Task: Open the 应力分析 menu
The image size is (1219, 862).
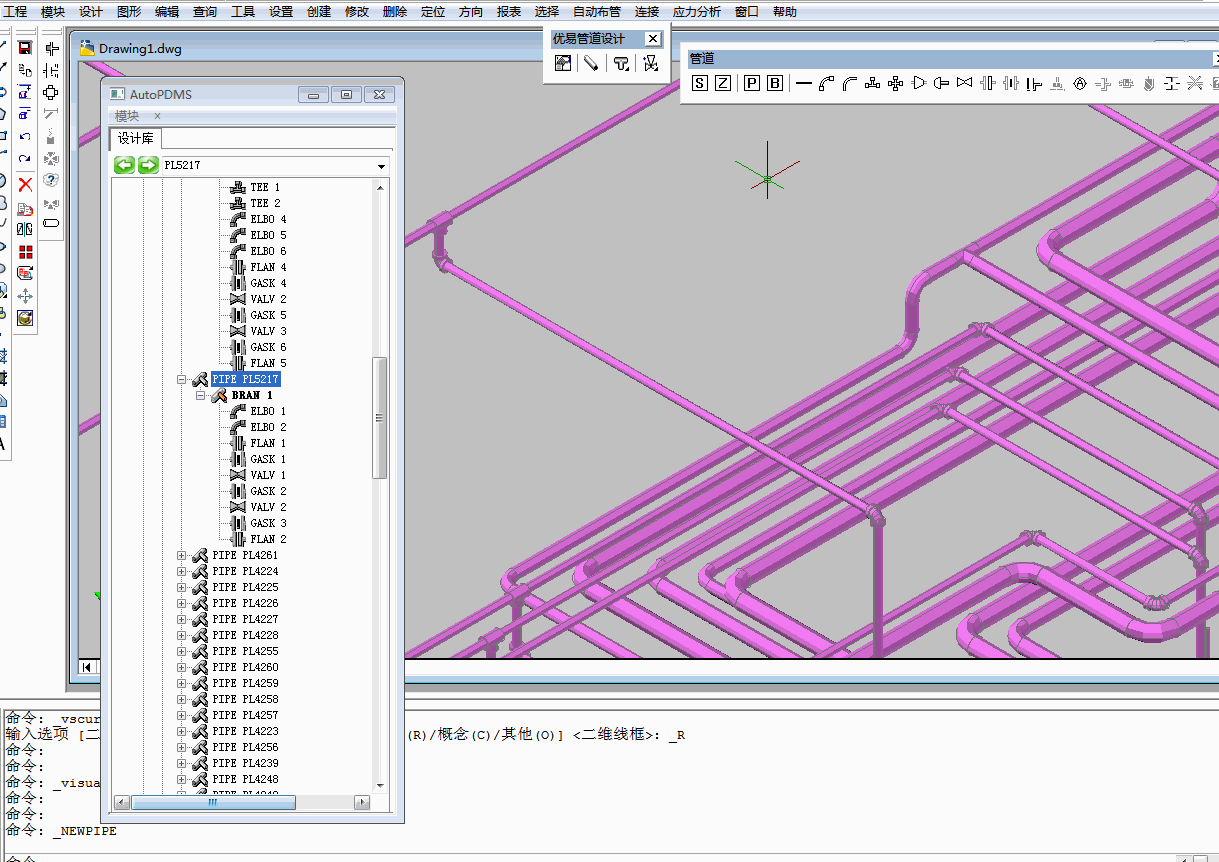Action: (x=696, y=12)
